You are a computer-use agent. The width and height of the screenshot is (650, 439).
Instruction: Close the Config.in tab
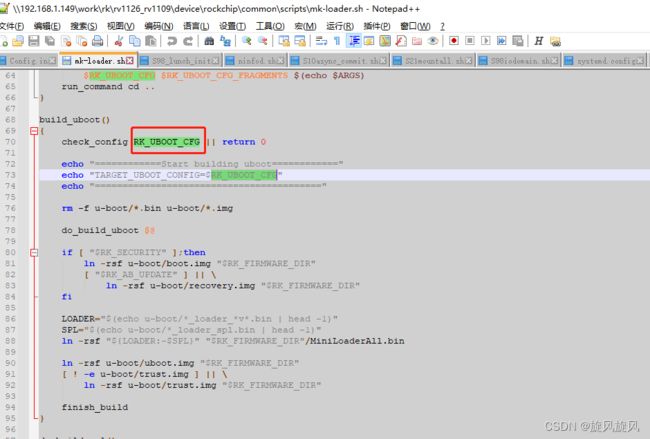point(52,61)
